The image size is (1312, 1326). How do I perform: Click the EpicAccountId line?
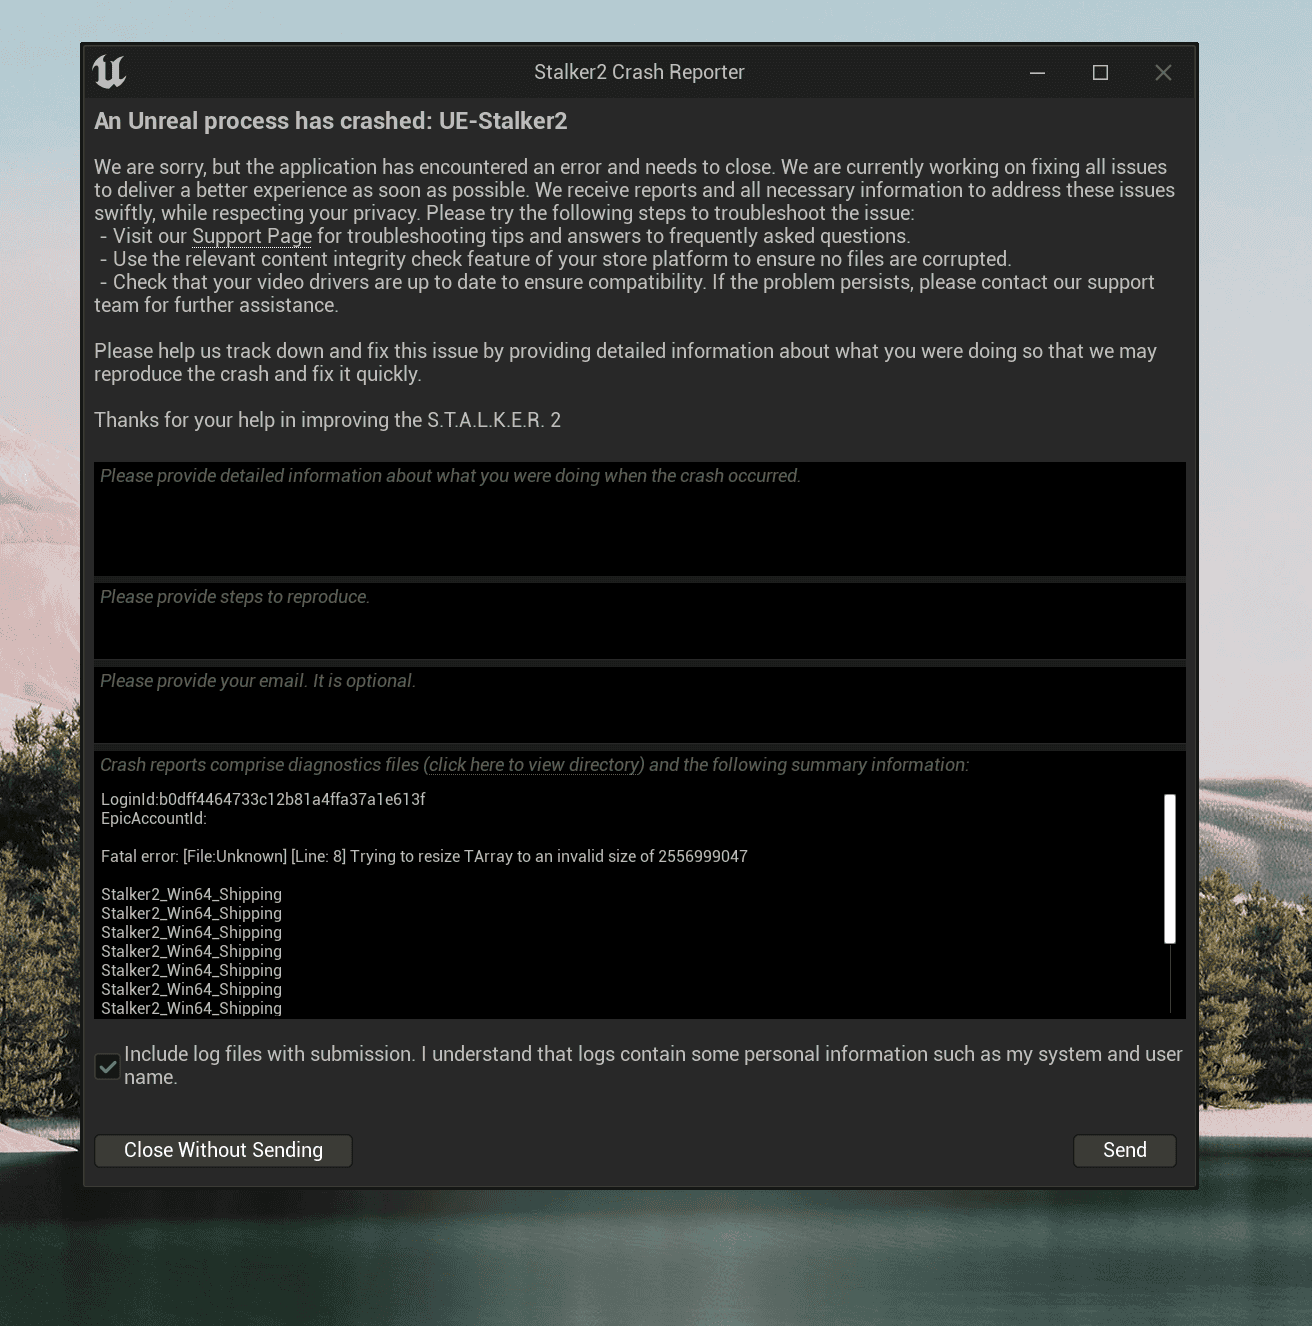point(154,818)
